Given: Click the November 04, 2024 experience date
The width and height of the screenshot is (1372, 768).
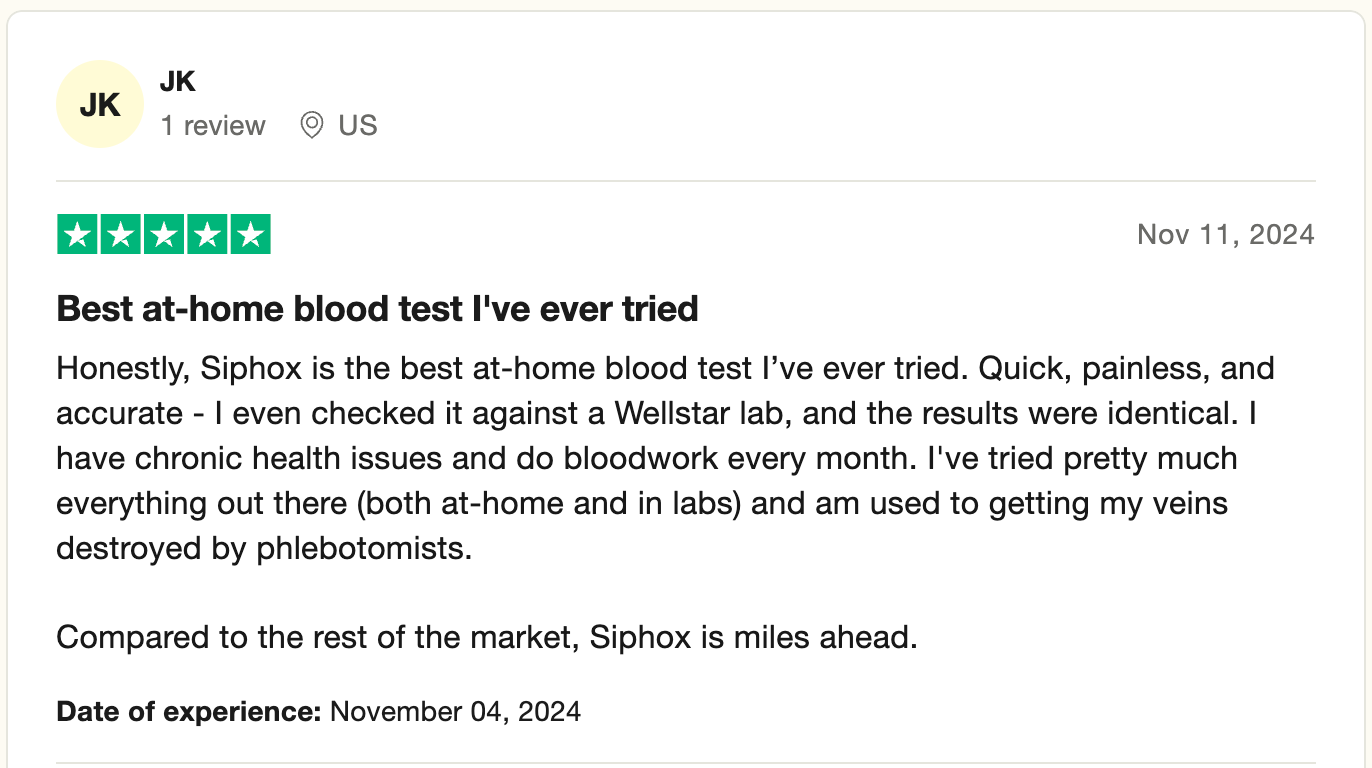Looking at the screenshot, I should pos(455,712).
